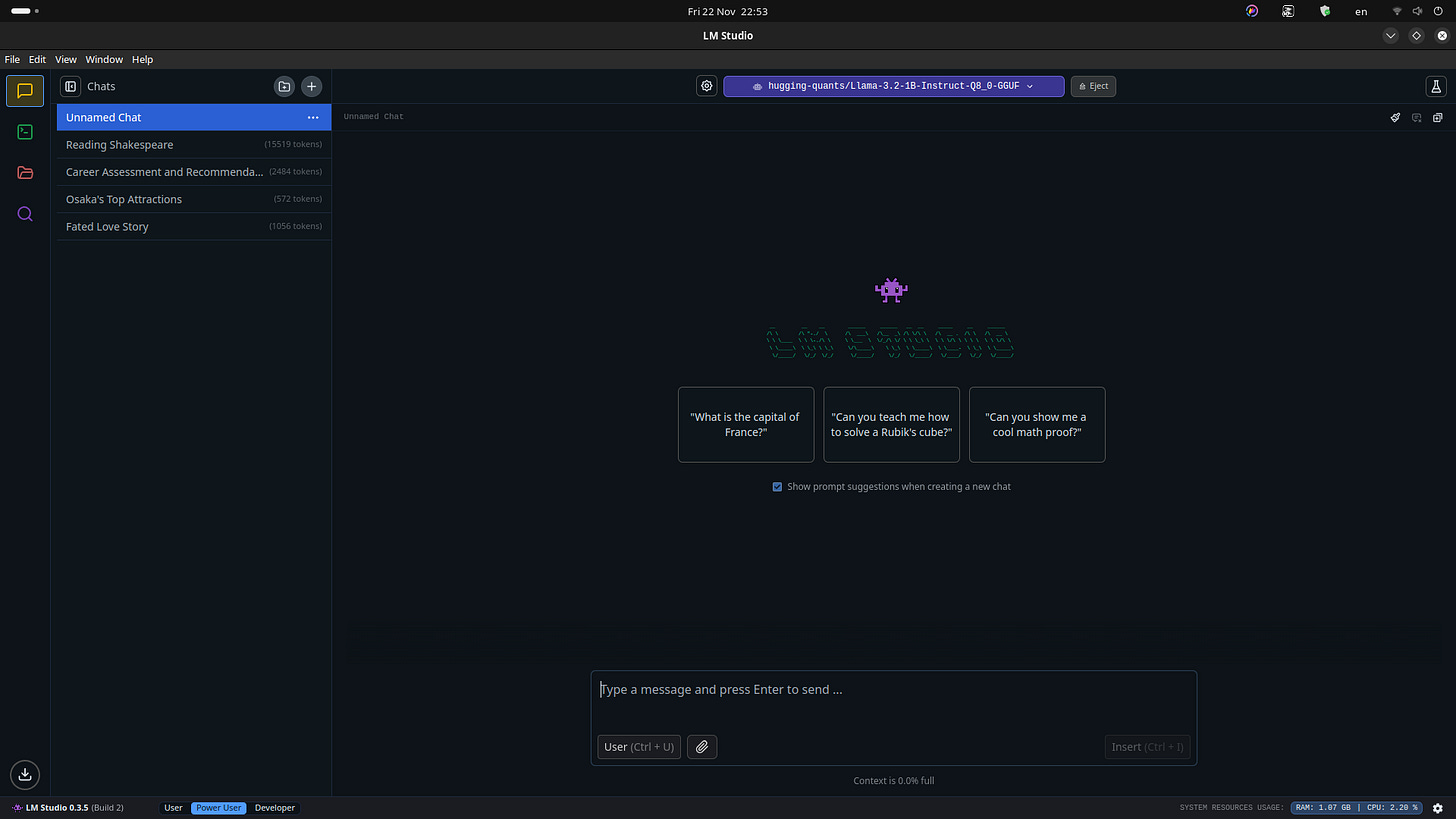Click the colorful circular tray icon
The image size is (1456, 819).
[1252, 11]
